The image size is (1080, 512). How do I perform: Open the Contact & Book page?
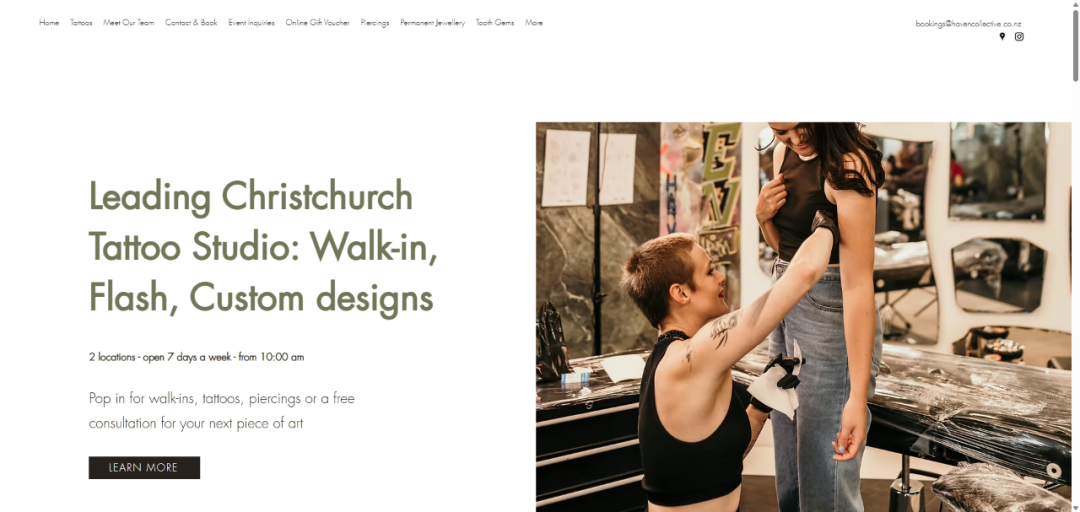(x=191, y=23)
